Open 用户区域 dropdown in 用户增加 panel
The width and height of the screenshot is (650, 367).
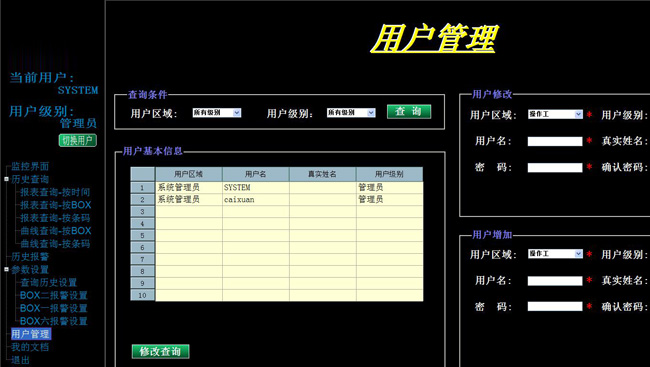555,253
